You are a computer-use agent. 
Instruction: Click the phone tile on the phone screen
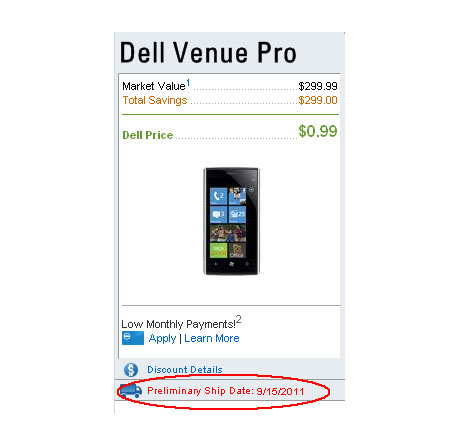pos(219,196)
